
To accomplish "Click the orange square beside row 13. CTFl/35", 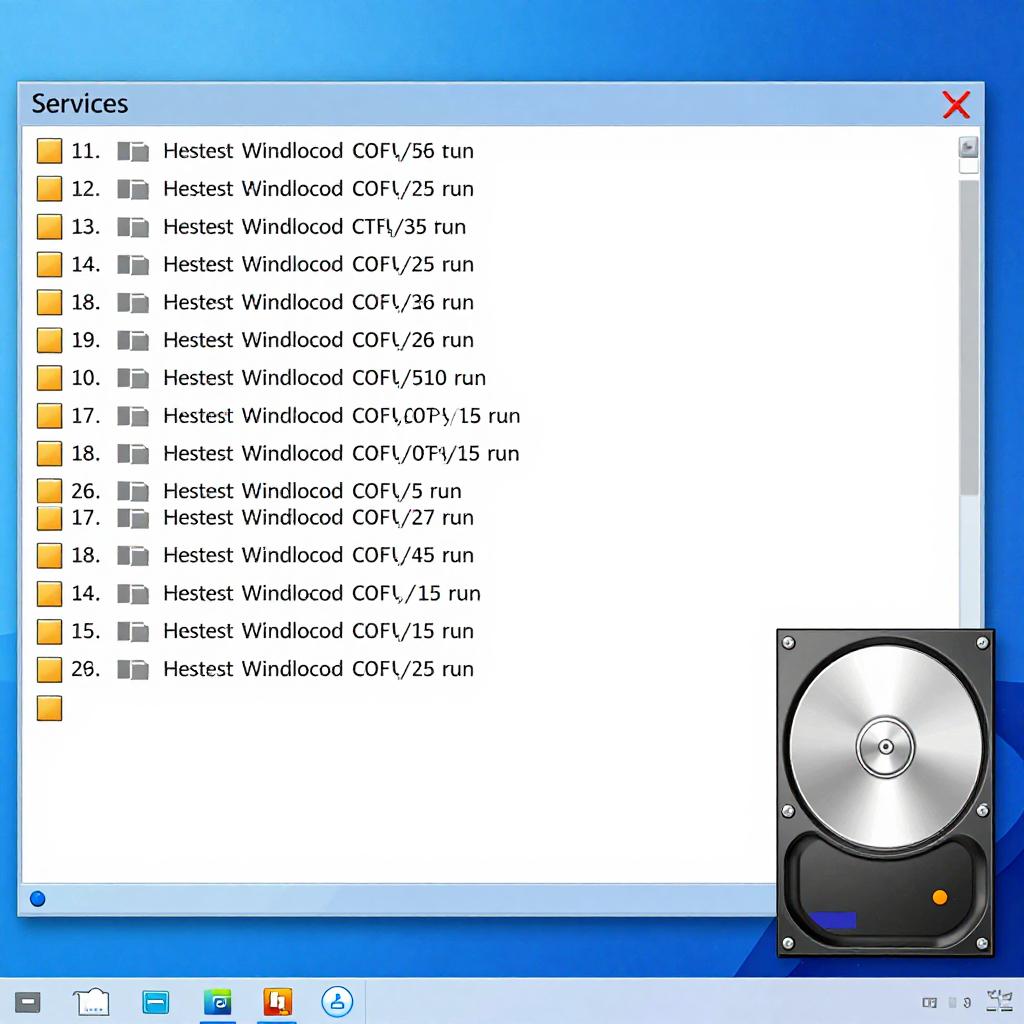I will coord(49,227).
